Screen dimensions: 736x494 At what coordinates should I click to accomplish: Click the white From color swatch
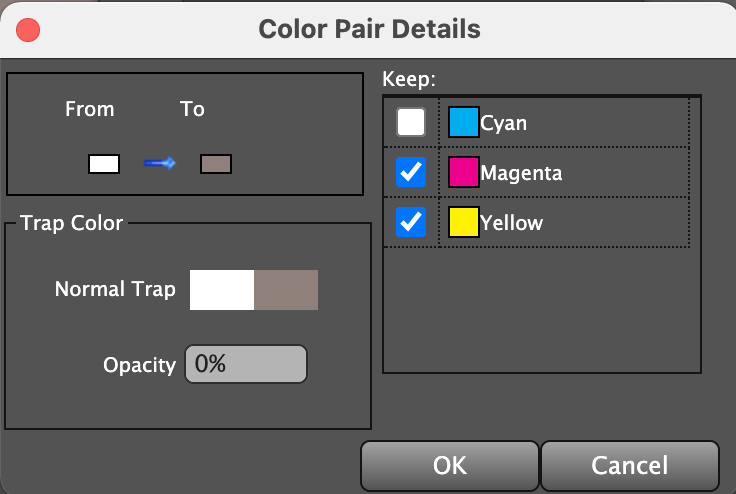104,164
